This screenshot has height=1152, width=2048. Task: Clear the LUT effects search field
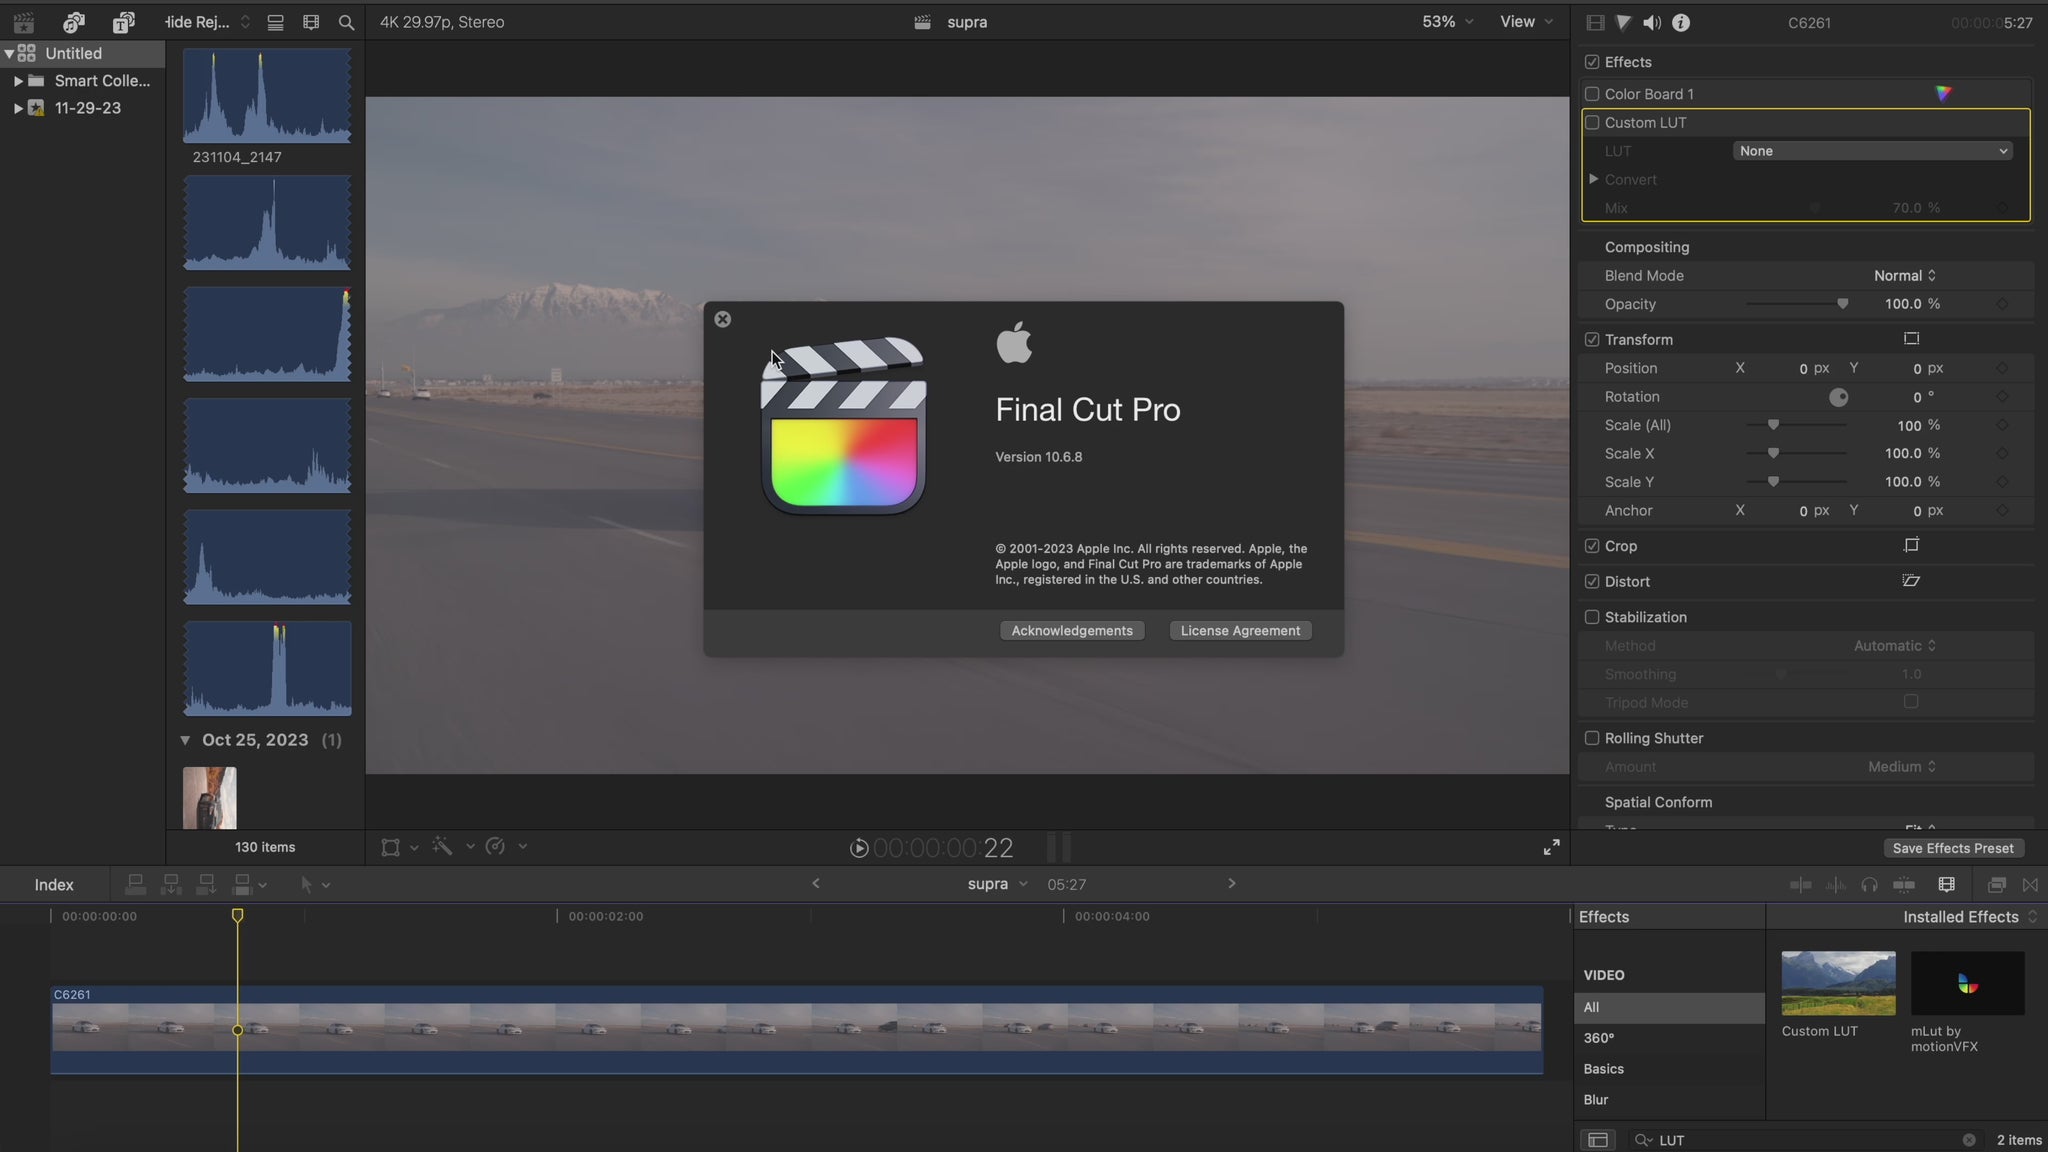point(1968,1140)
